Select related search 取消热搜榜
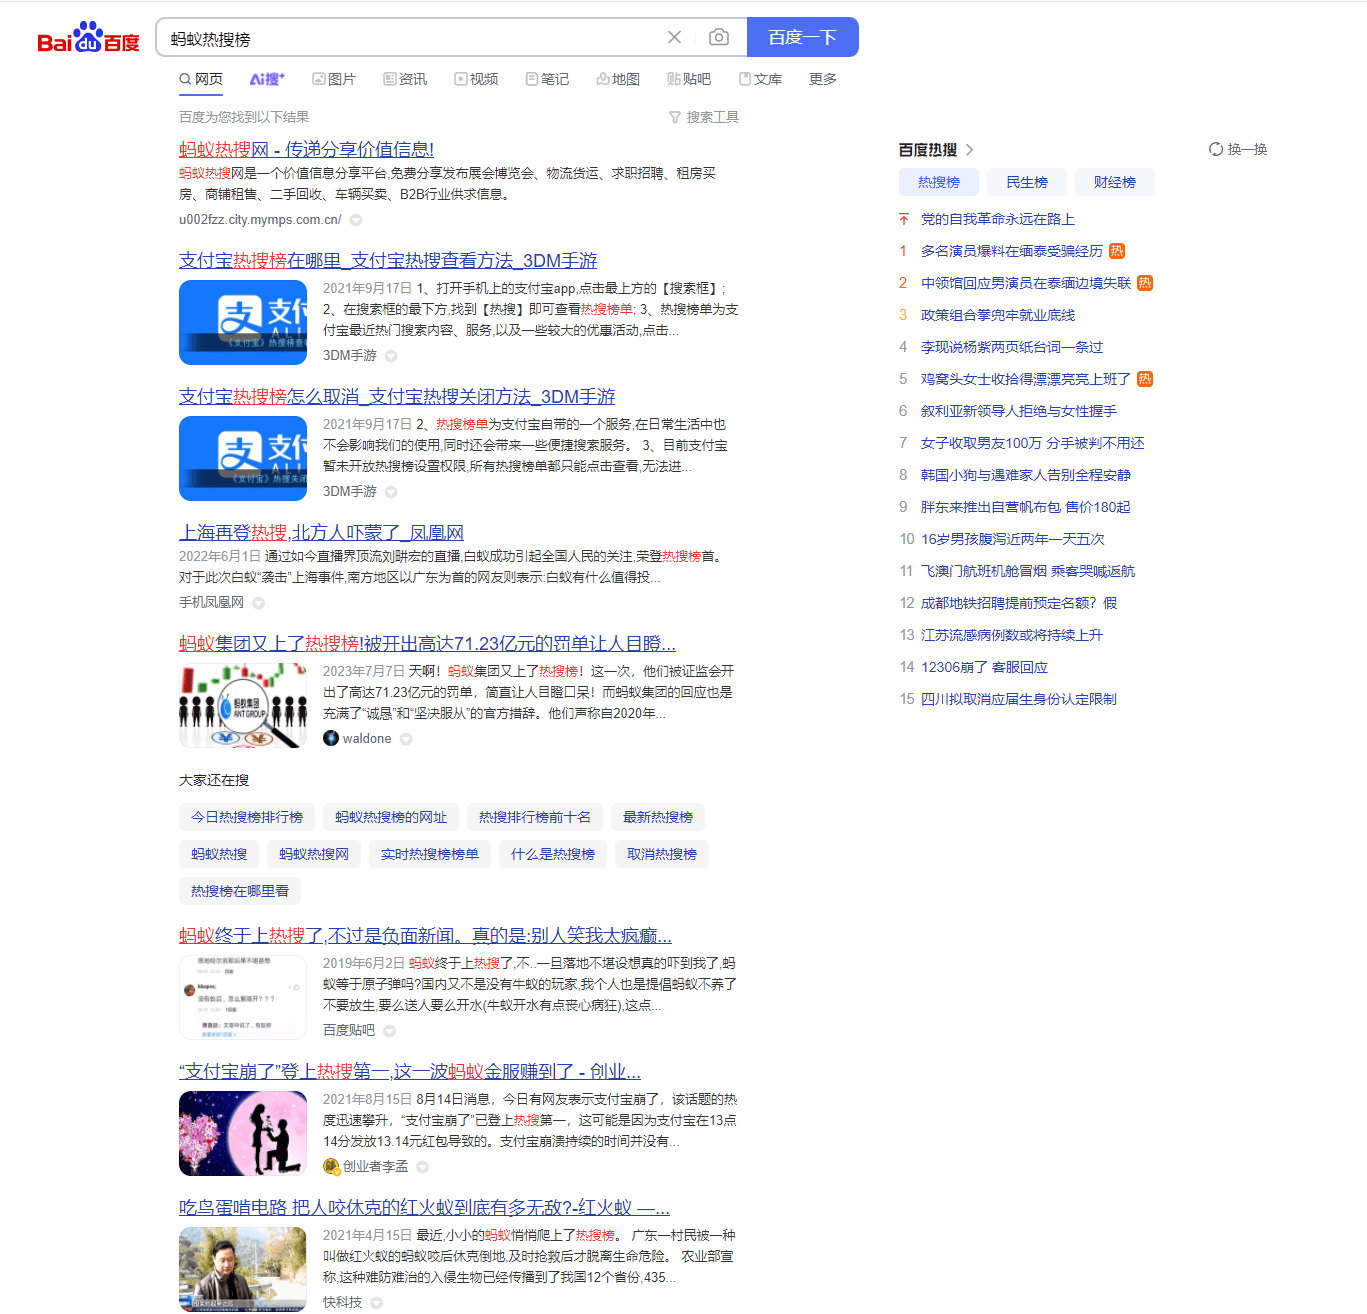This screenshot has width=1367, height=1314. coord(662,854)
